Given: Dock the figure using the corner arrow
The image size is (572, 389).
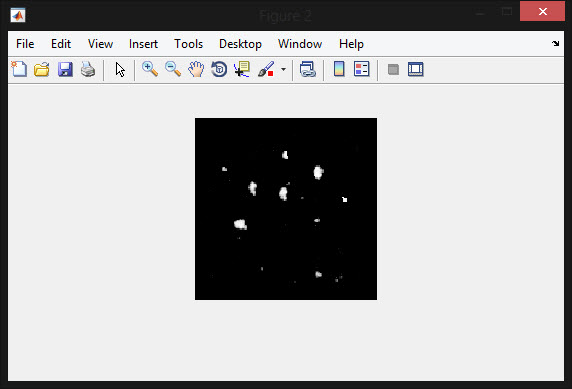Looking at the screenshot, I should (x=555, y=43).
